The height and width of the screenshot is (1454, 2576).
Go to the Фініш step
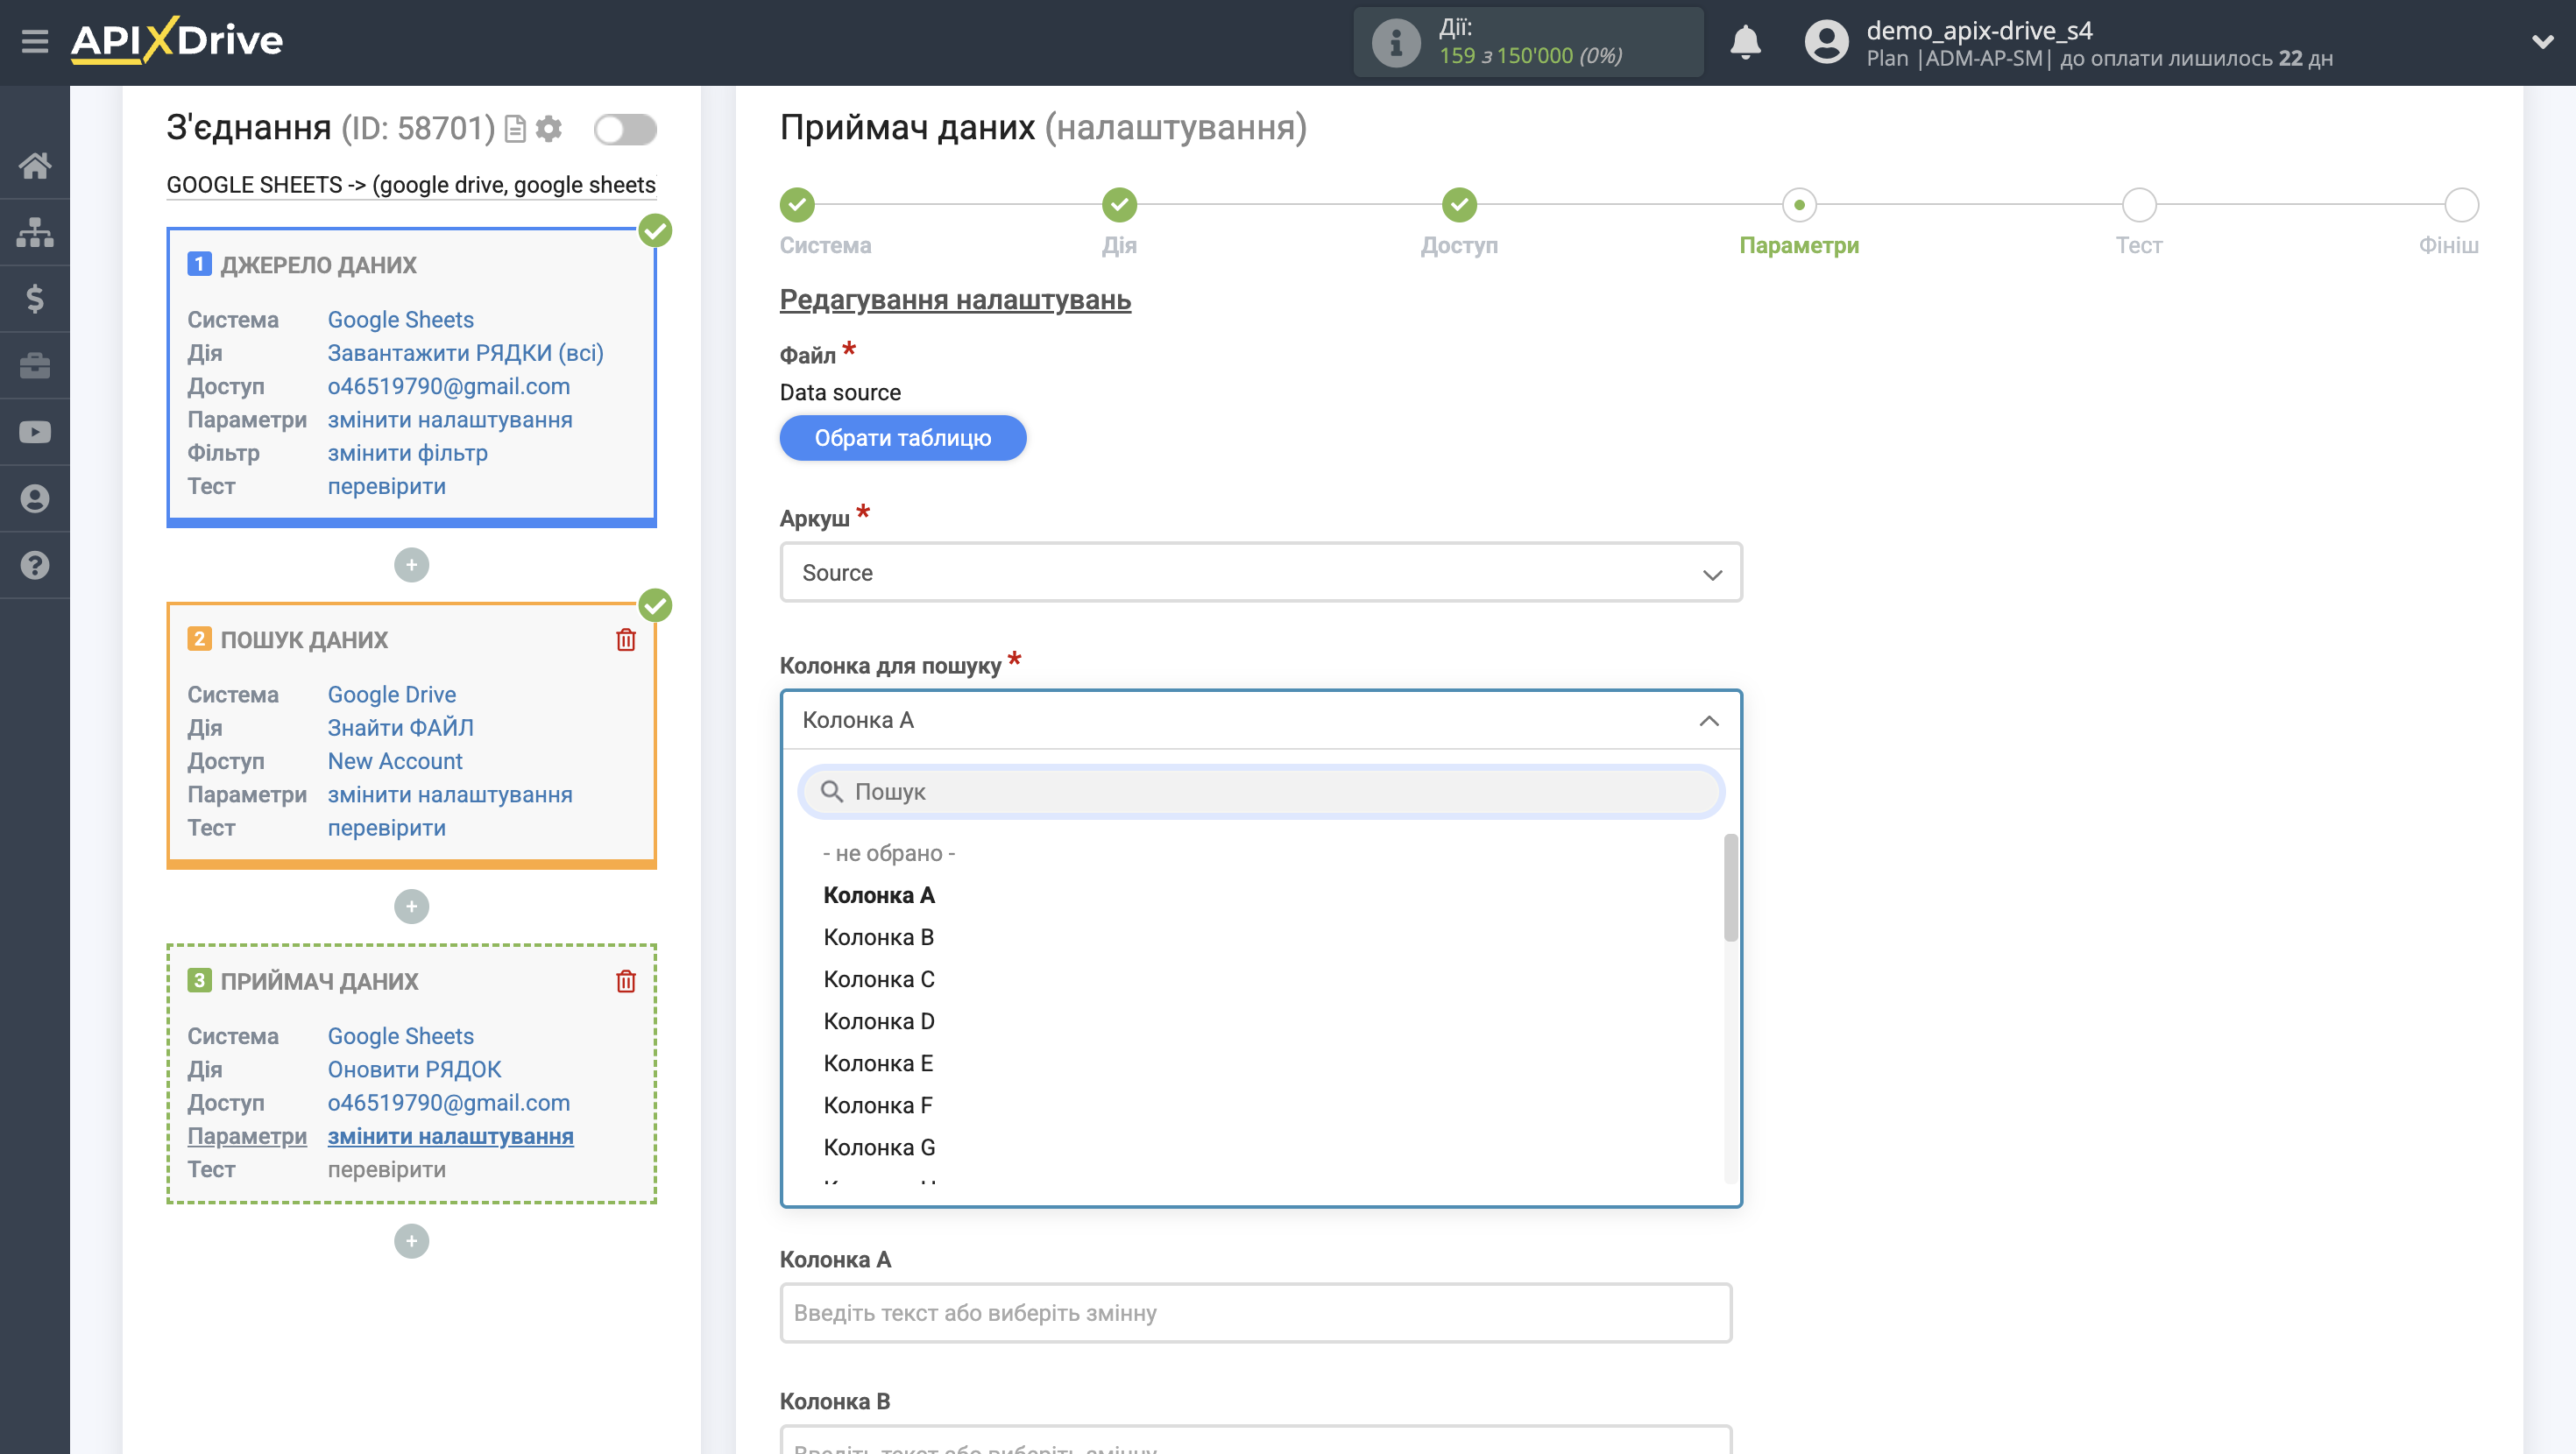point(2461,205)
